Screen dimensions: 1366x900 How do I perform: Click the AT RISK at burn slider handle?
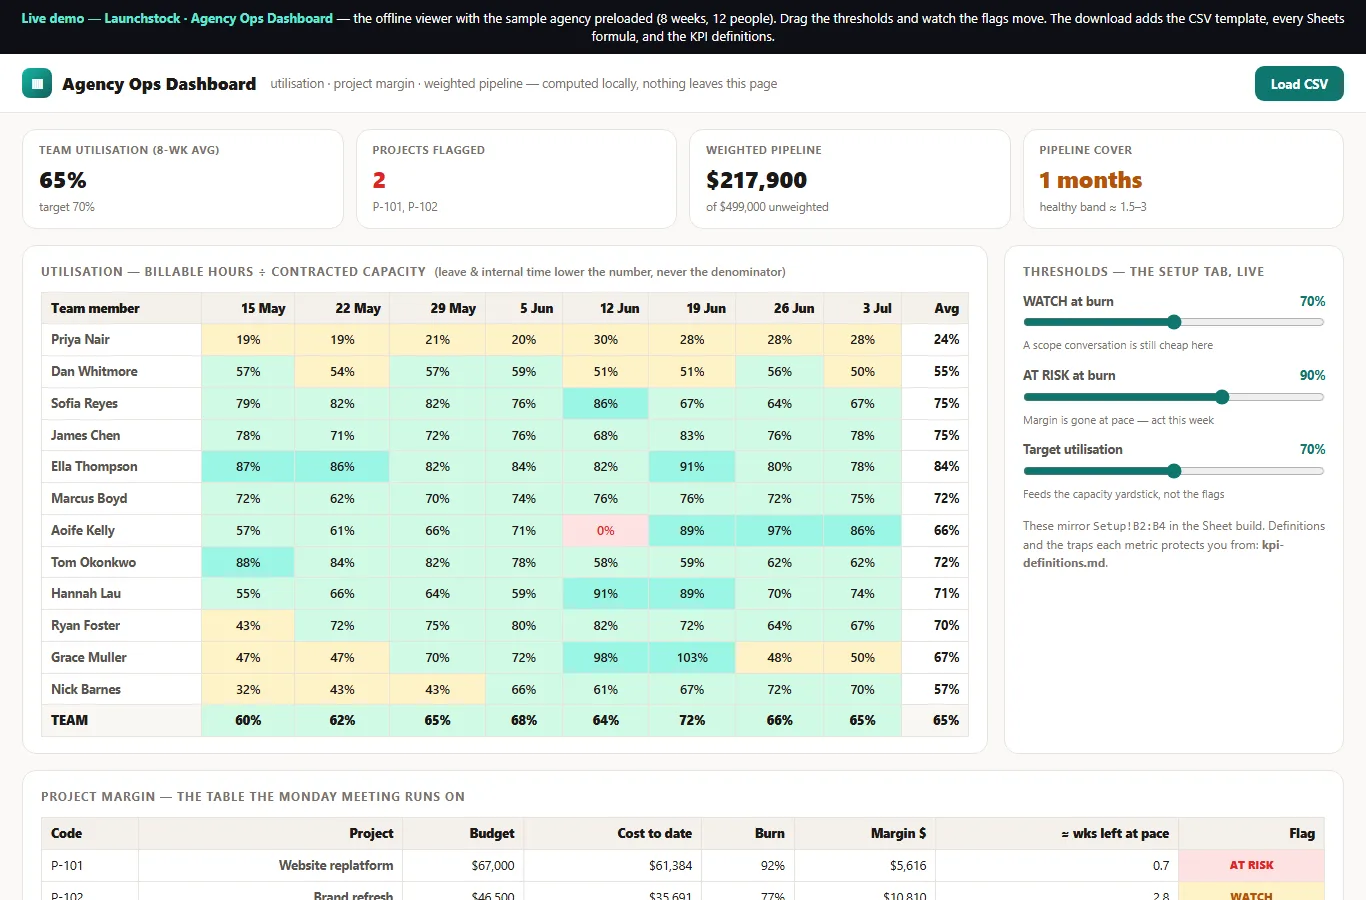point(1221,397)
